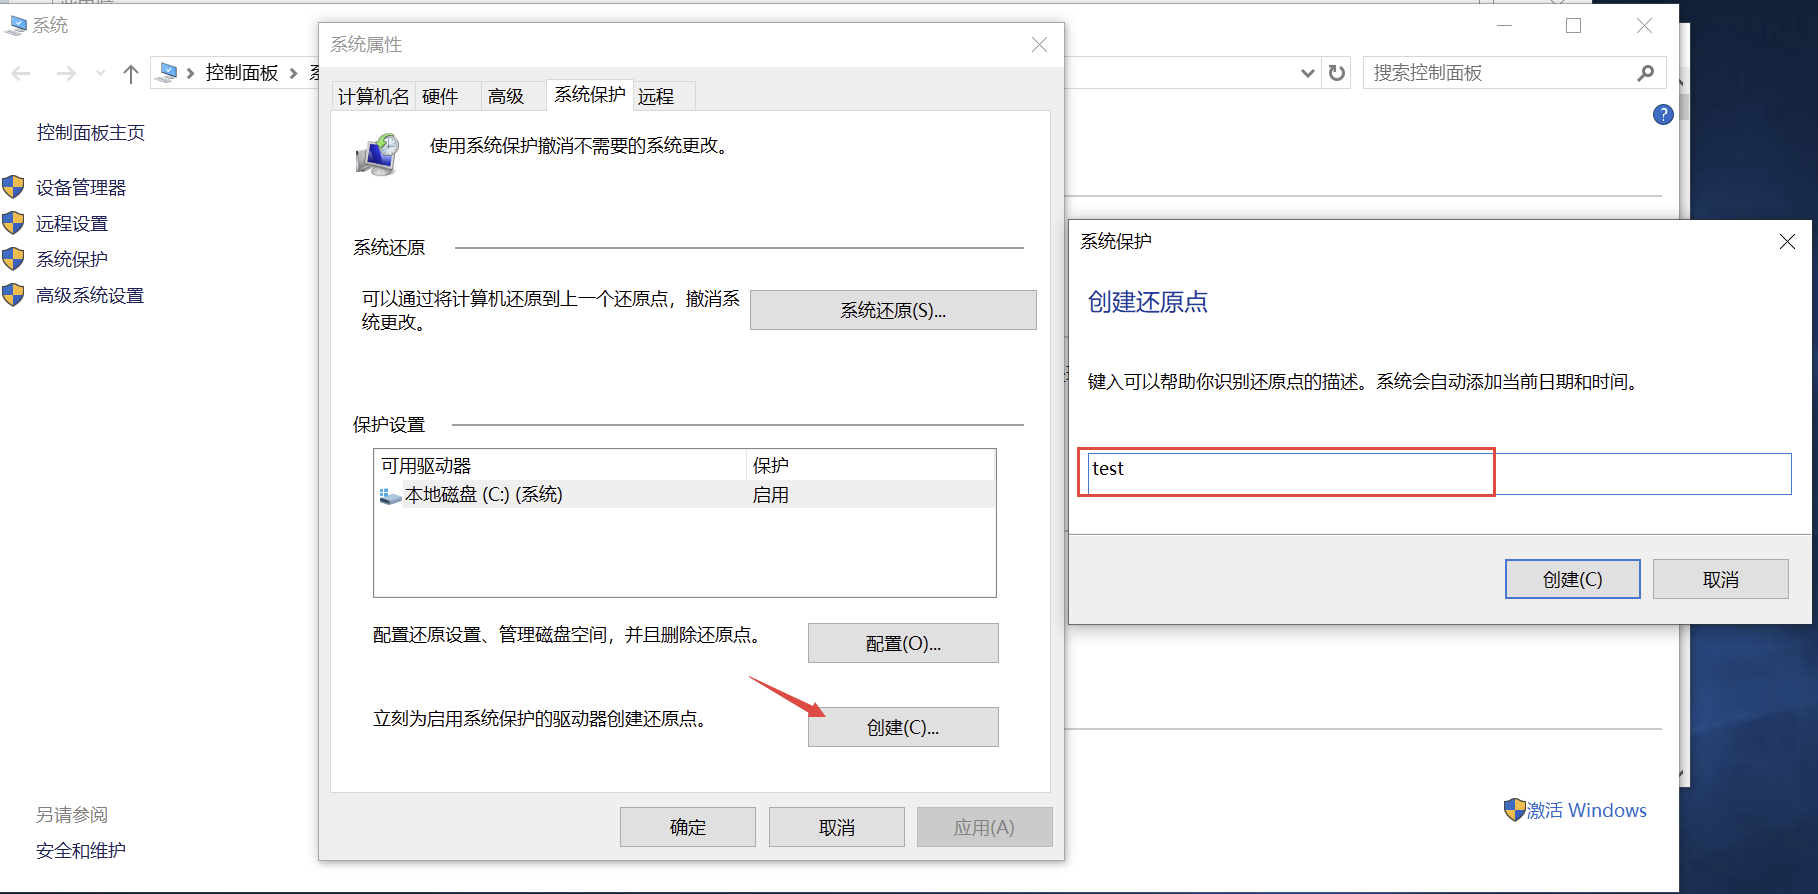The height and width of the screenshot is (894, 1818).
Task: Open 系统保护 link in the sidebar
Action: (x=72, y=260)
